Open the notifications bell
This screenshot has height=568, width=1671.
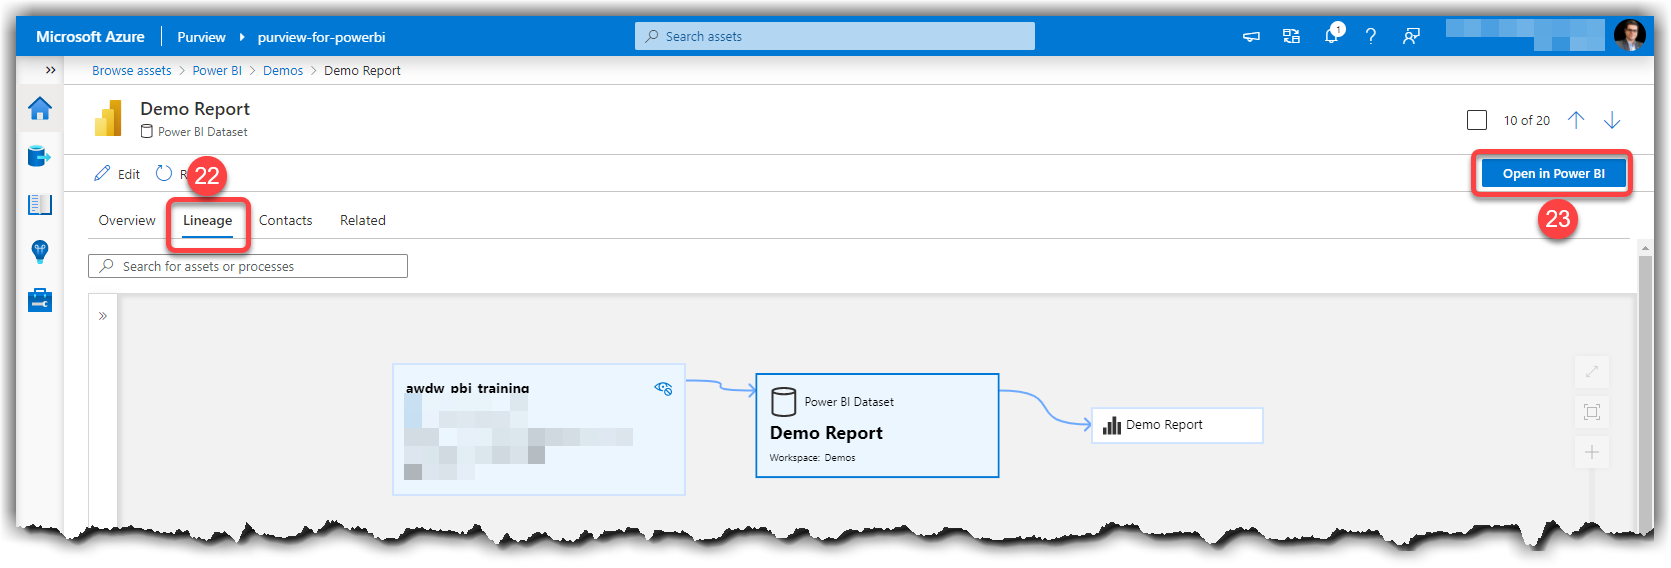(1332, 35)
